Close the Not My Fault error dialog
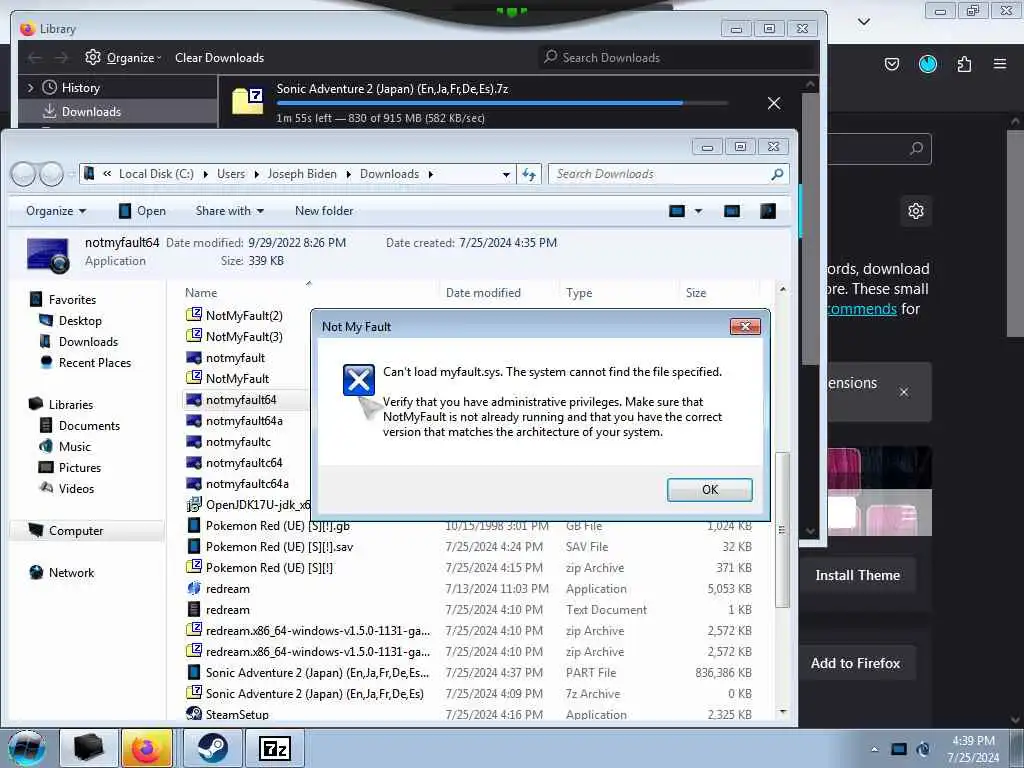Screen dimensions: 1024x768 [x=745, y=327]
